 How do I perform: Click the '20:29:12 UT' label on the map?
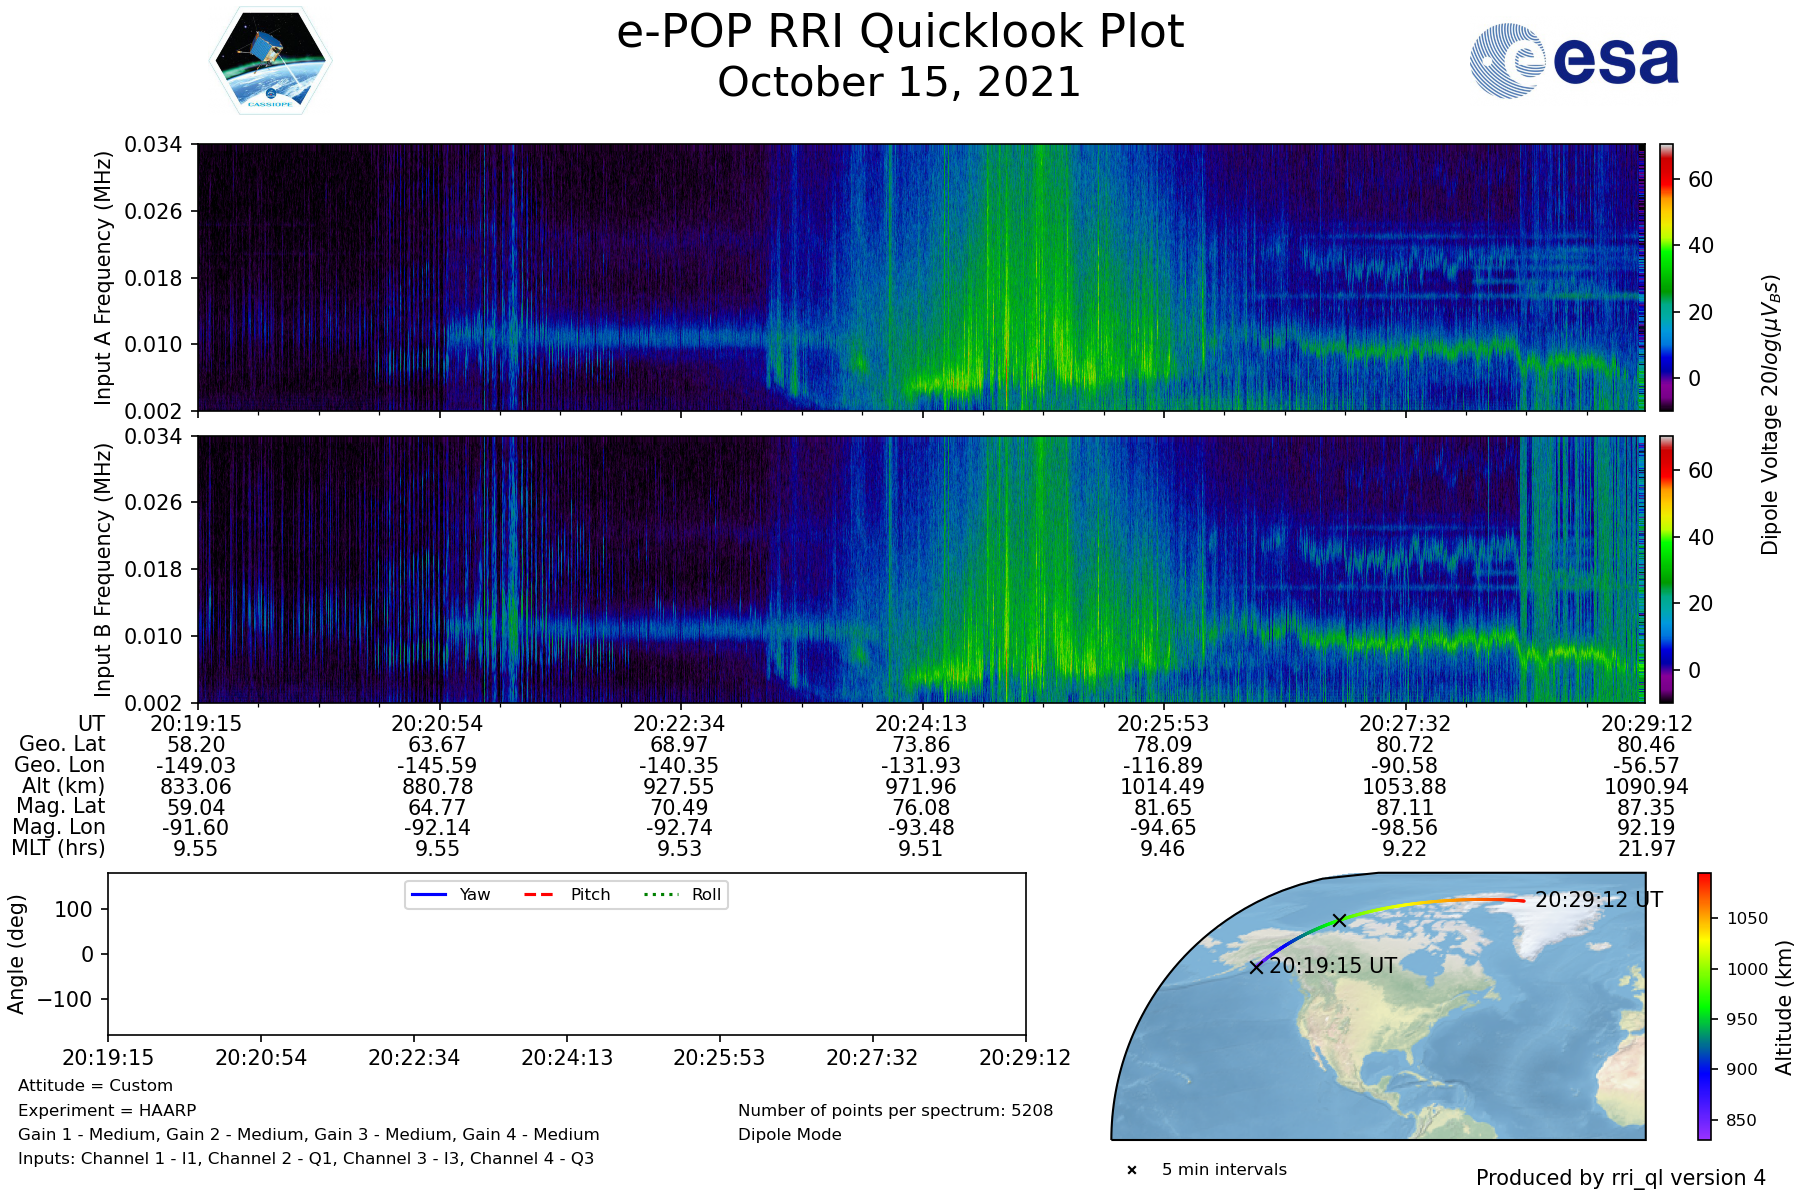[x=1598, y=900]
